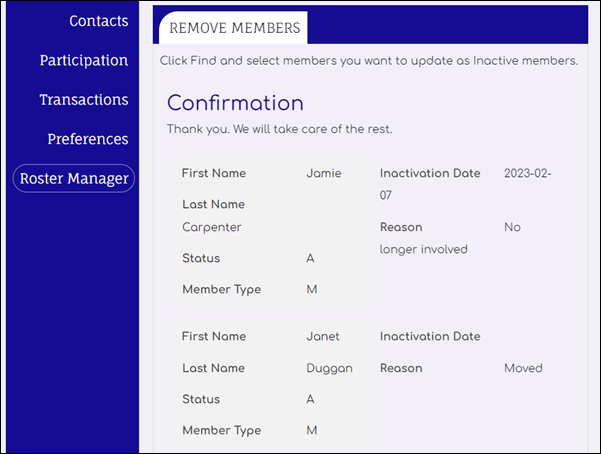Click Jamie's inactivation date value 2023-02-

pos(527,173)
